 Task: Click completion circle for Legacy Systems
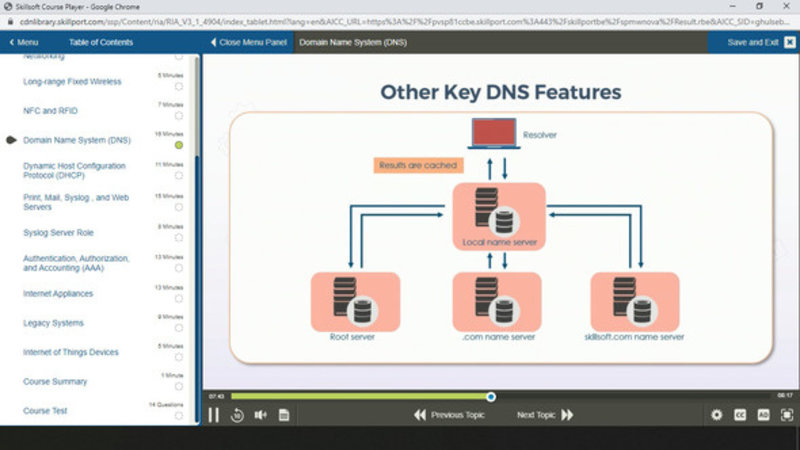(x=179, y=328)
